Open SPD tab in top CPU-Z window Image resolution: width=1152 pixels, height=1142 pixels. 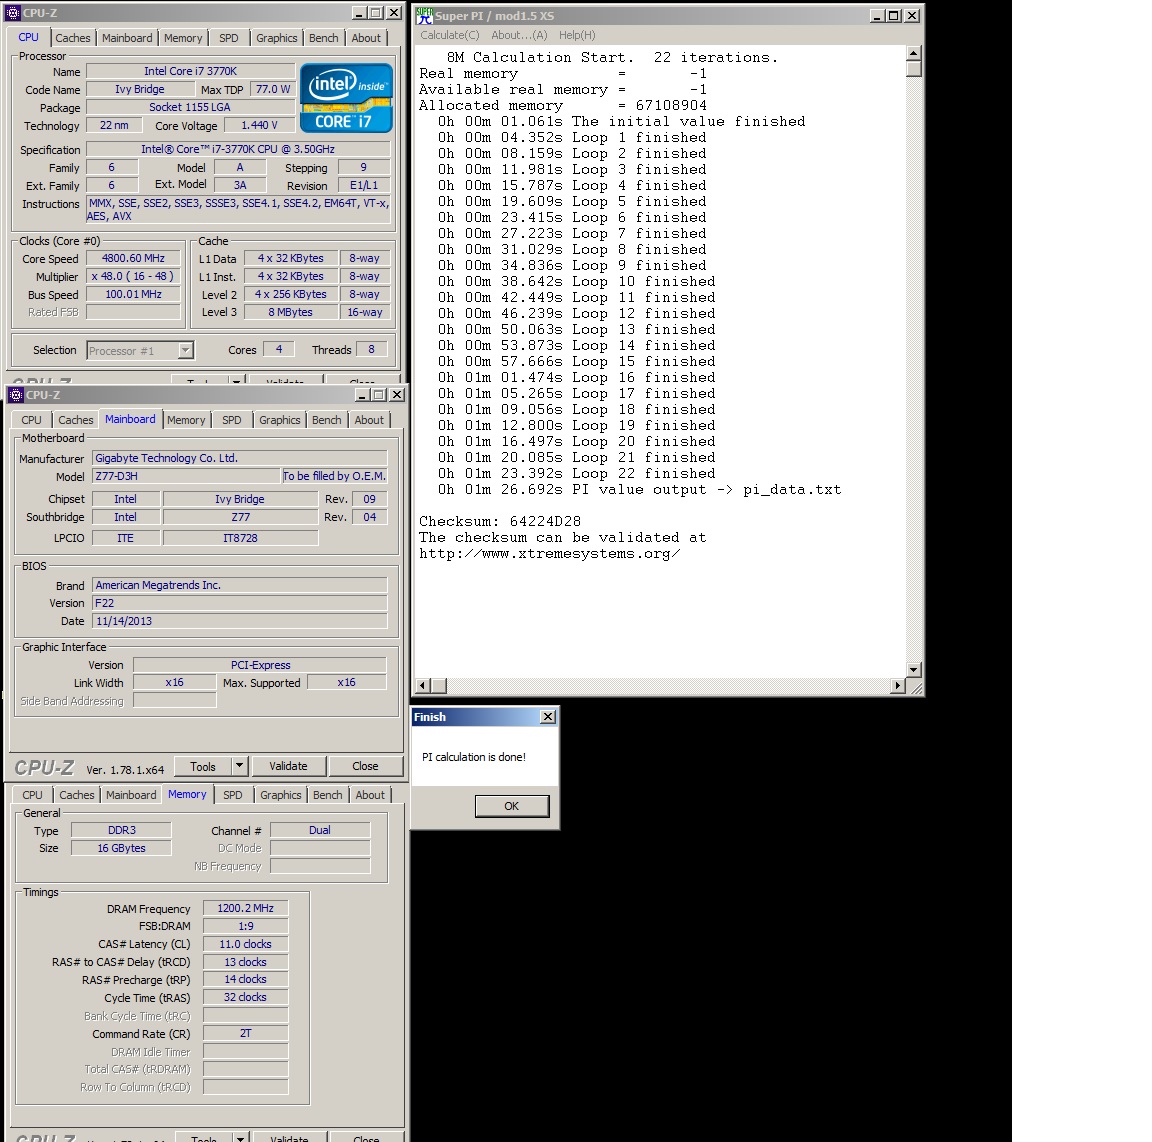[228, 38]
